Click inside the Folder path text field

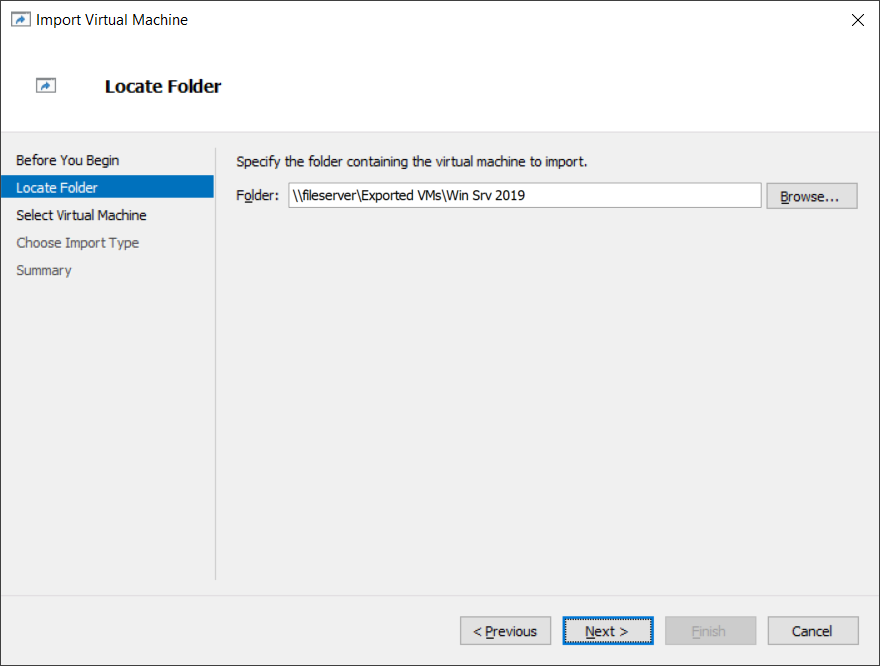(x=524, y=196)
